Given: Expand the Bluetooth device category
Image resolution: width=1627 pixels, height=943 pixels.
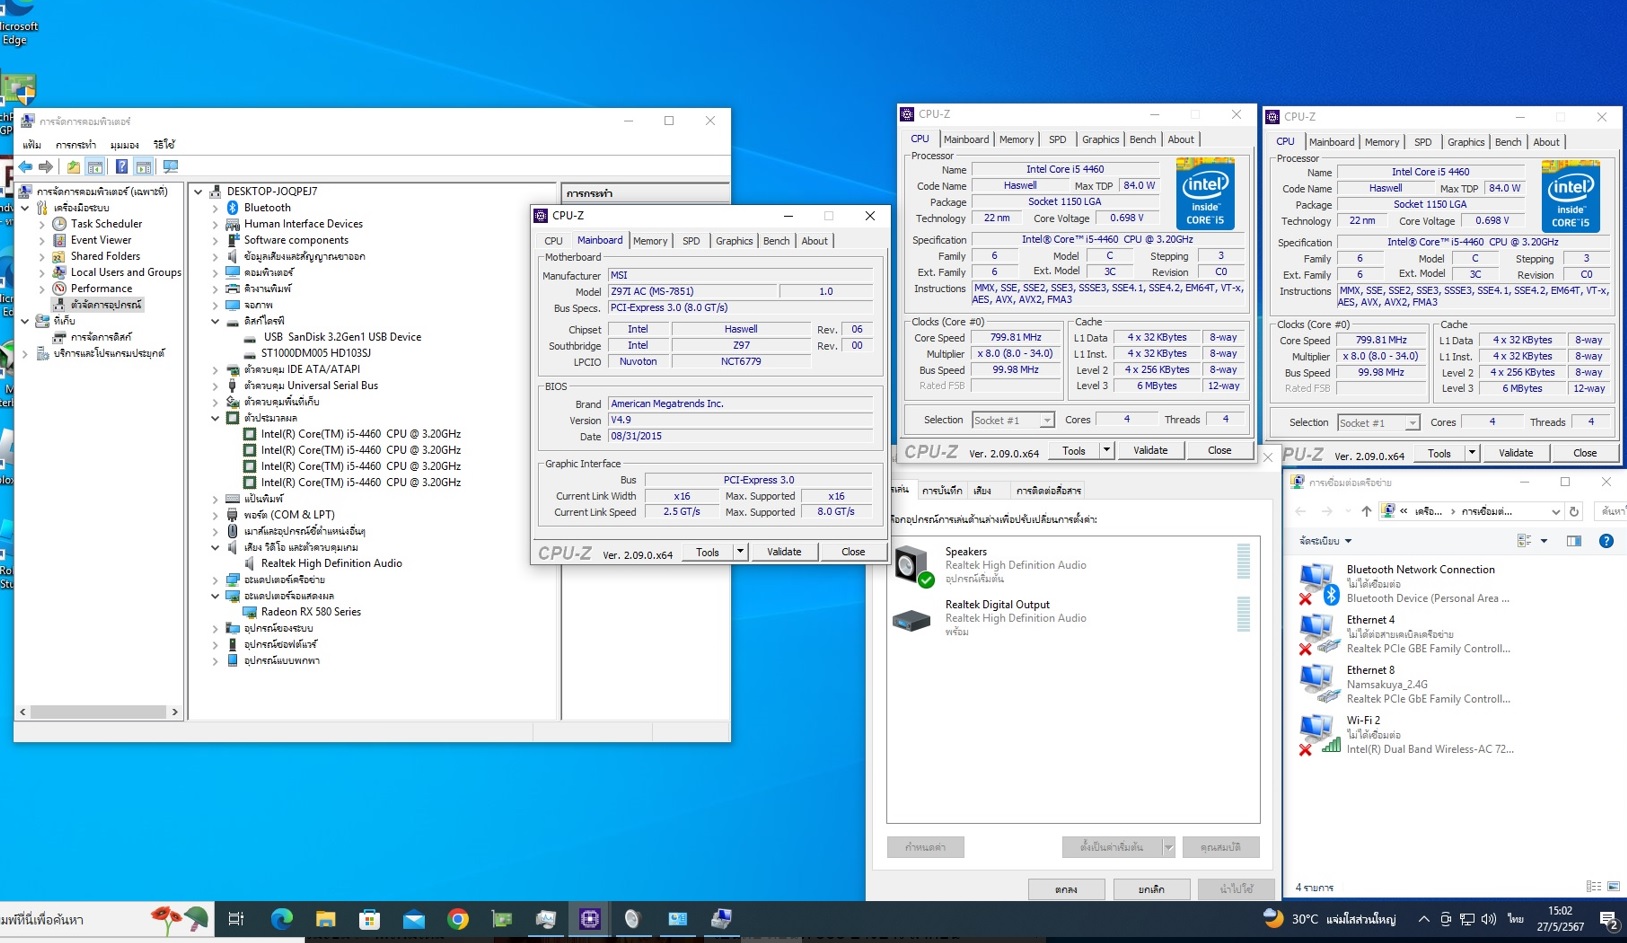Looking at the screenshot, I should pos(215,208).
